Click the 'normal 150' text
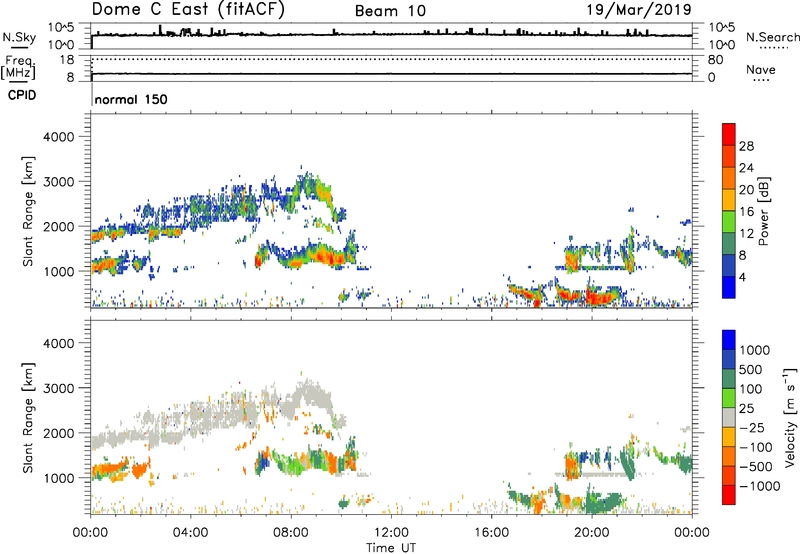 coord(131,99)
